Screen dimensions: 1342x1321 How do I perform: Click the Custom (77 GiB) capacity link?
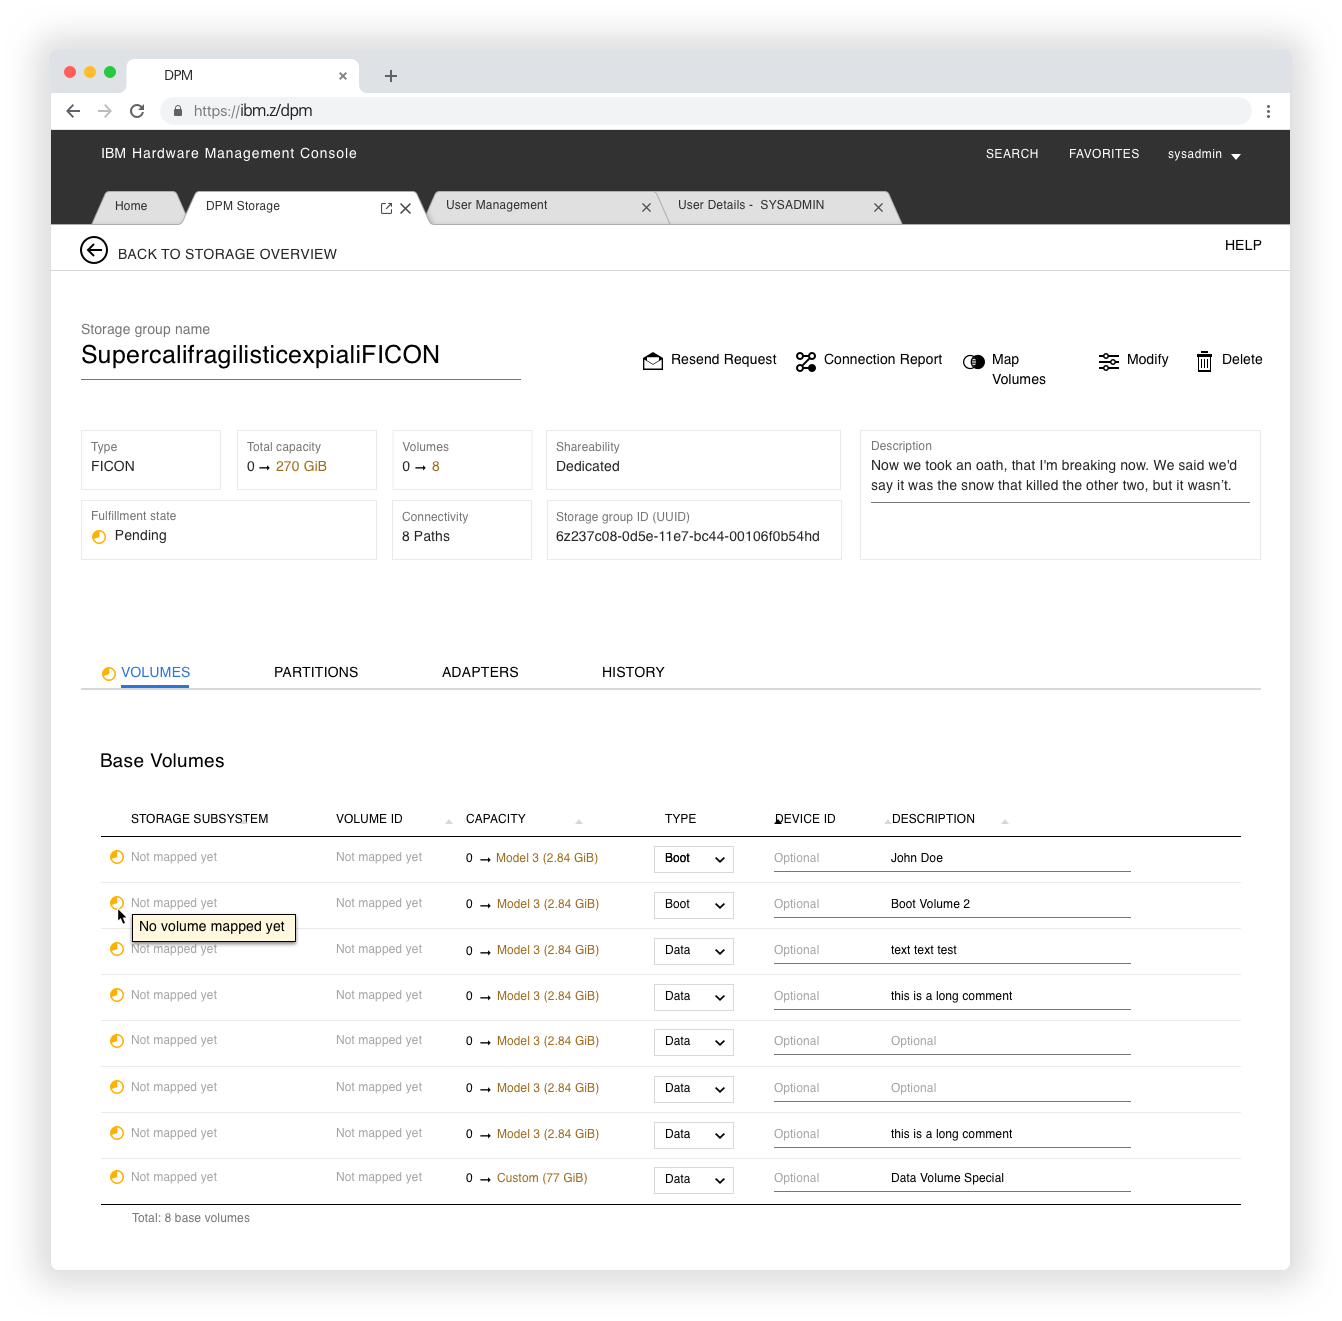[x=541, y=1178]
